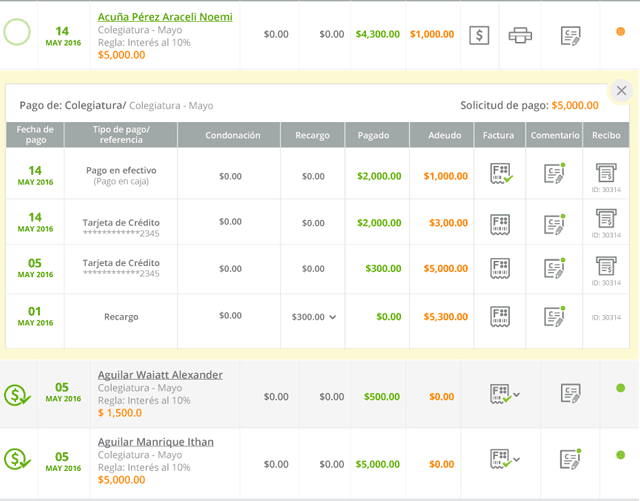640x501 pixels.
Task: Click the $ 1,500.0 amount under Aguilar Waiatt
Action: [120, 413]
